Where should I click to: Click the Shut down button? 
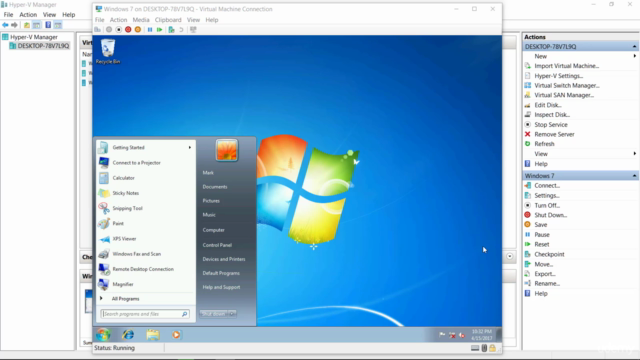(213, 314)
